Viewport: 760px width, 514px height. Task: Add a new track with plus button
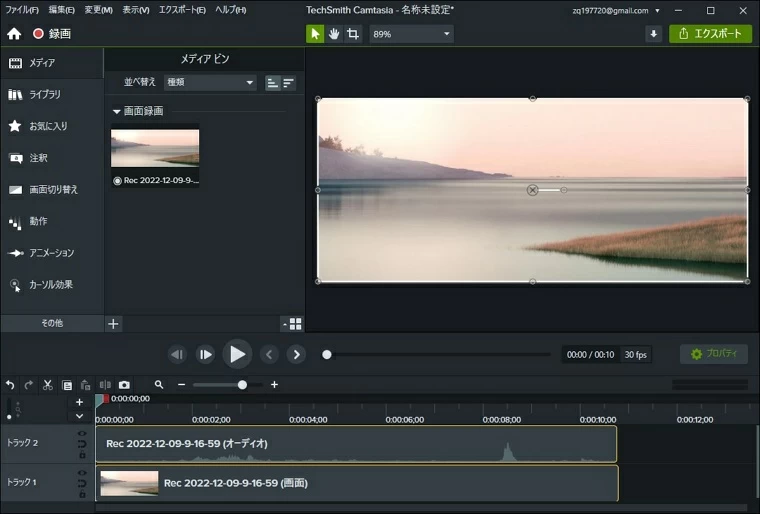pos(79,402)
